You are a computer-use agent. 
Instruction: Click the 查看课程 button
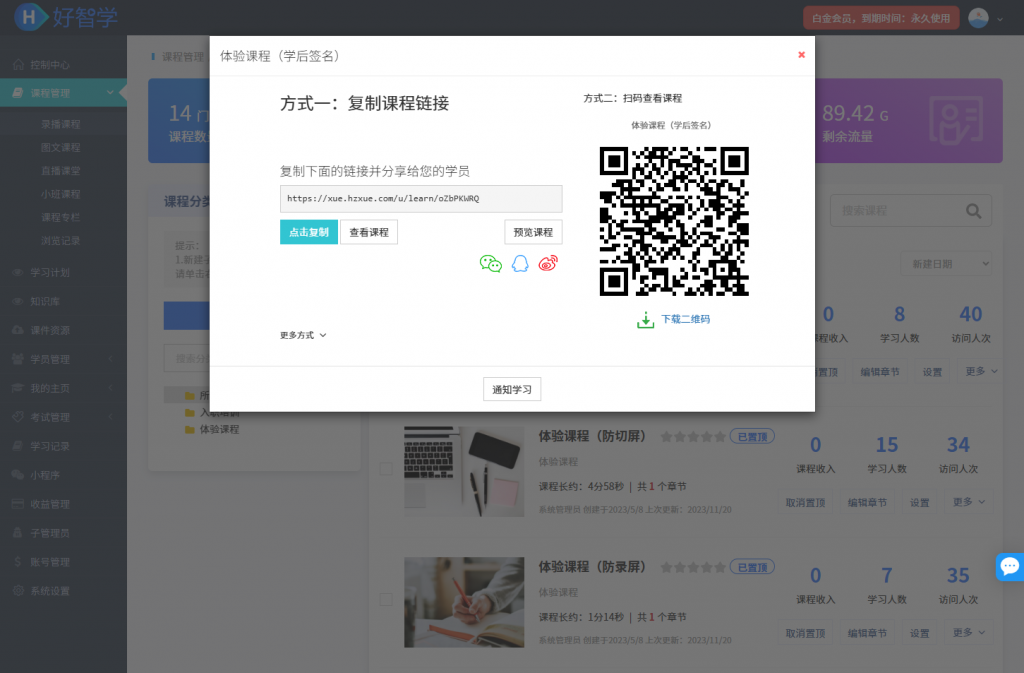[x=369, y=232]
